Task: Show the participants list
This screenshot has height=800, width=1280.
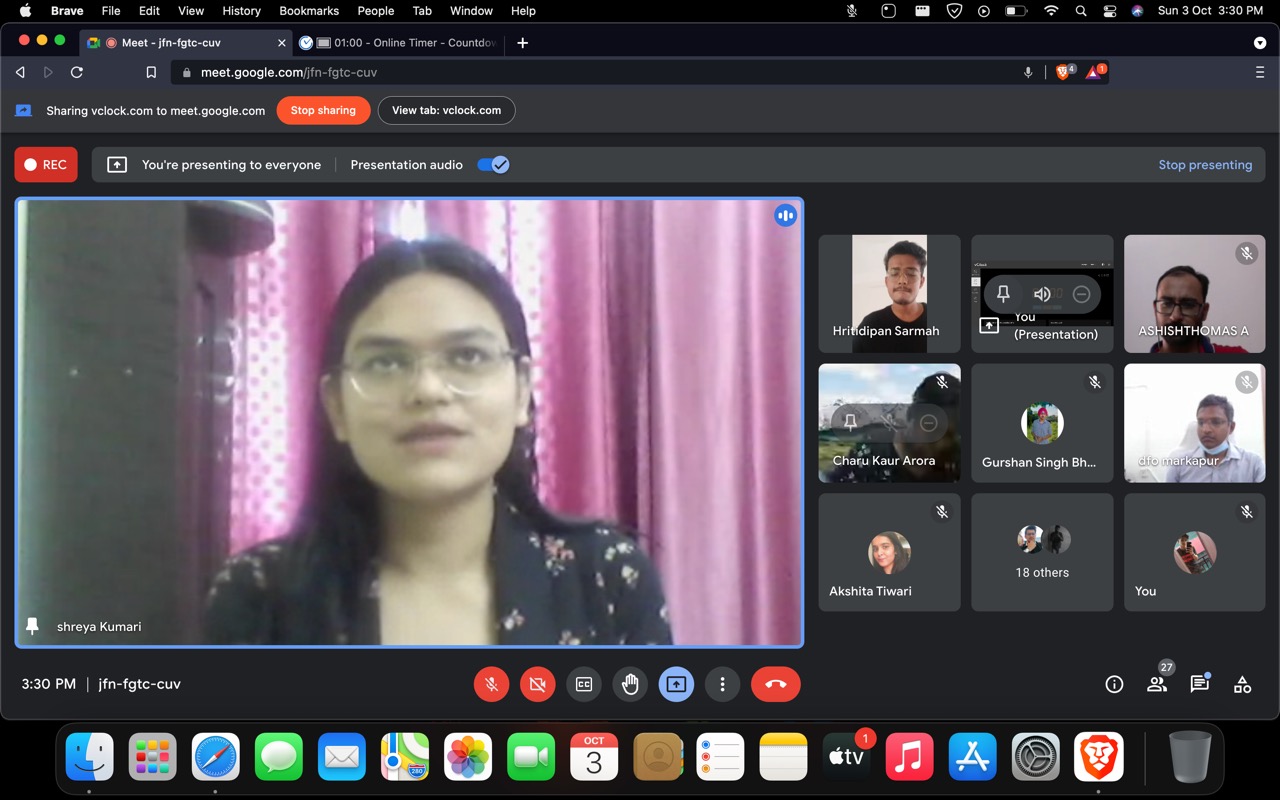Action: pos(1157,684)
